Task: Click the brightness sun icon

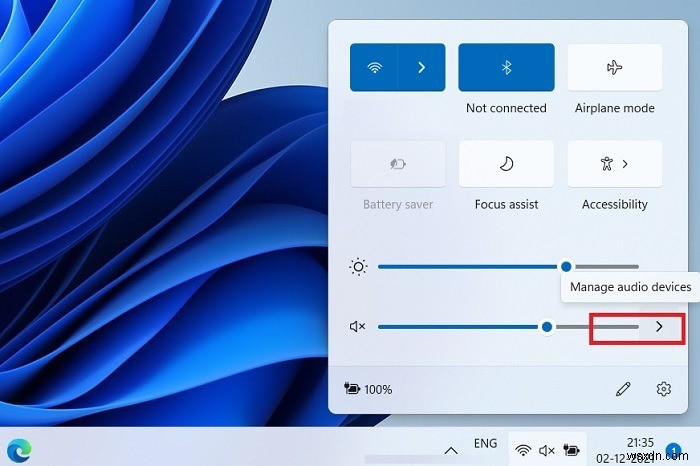Action: coord(358,267)
